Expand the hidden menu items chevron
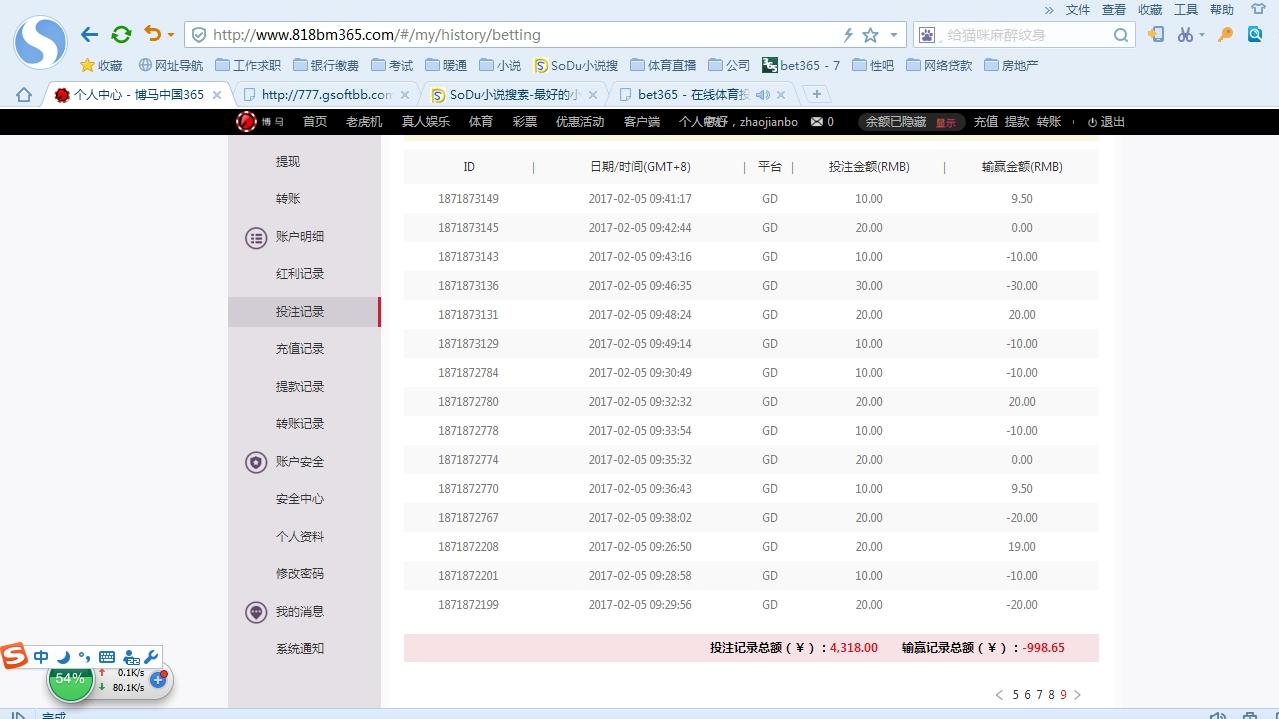This screenshot has width=1279, height=719. (x=1049, y=10)
